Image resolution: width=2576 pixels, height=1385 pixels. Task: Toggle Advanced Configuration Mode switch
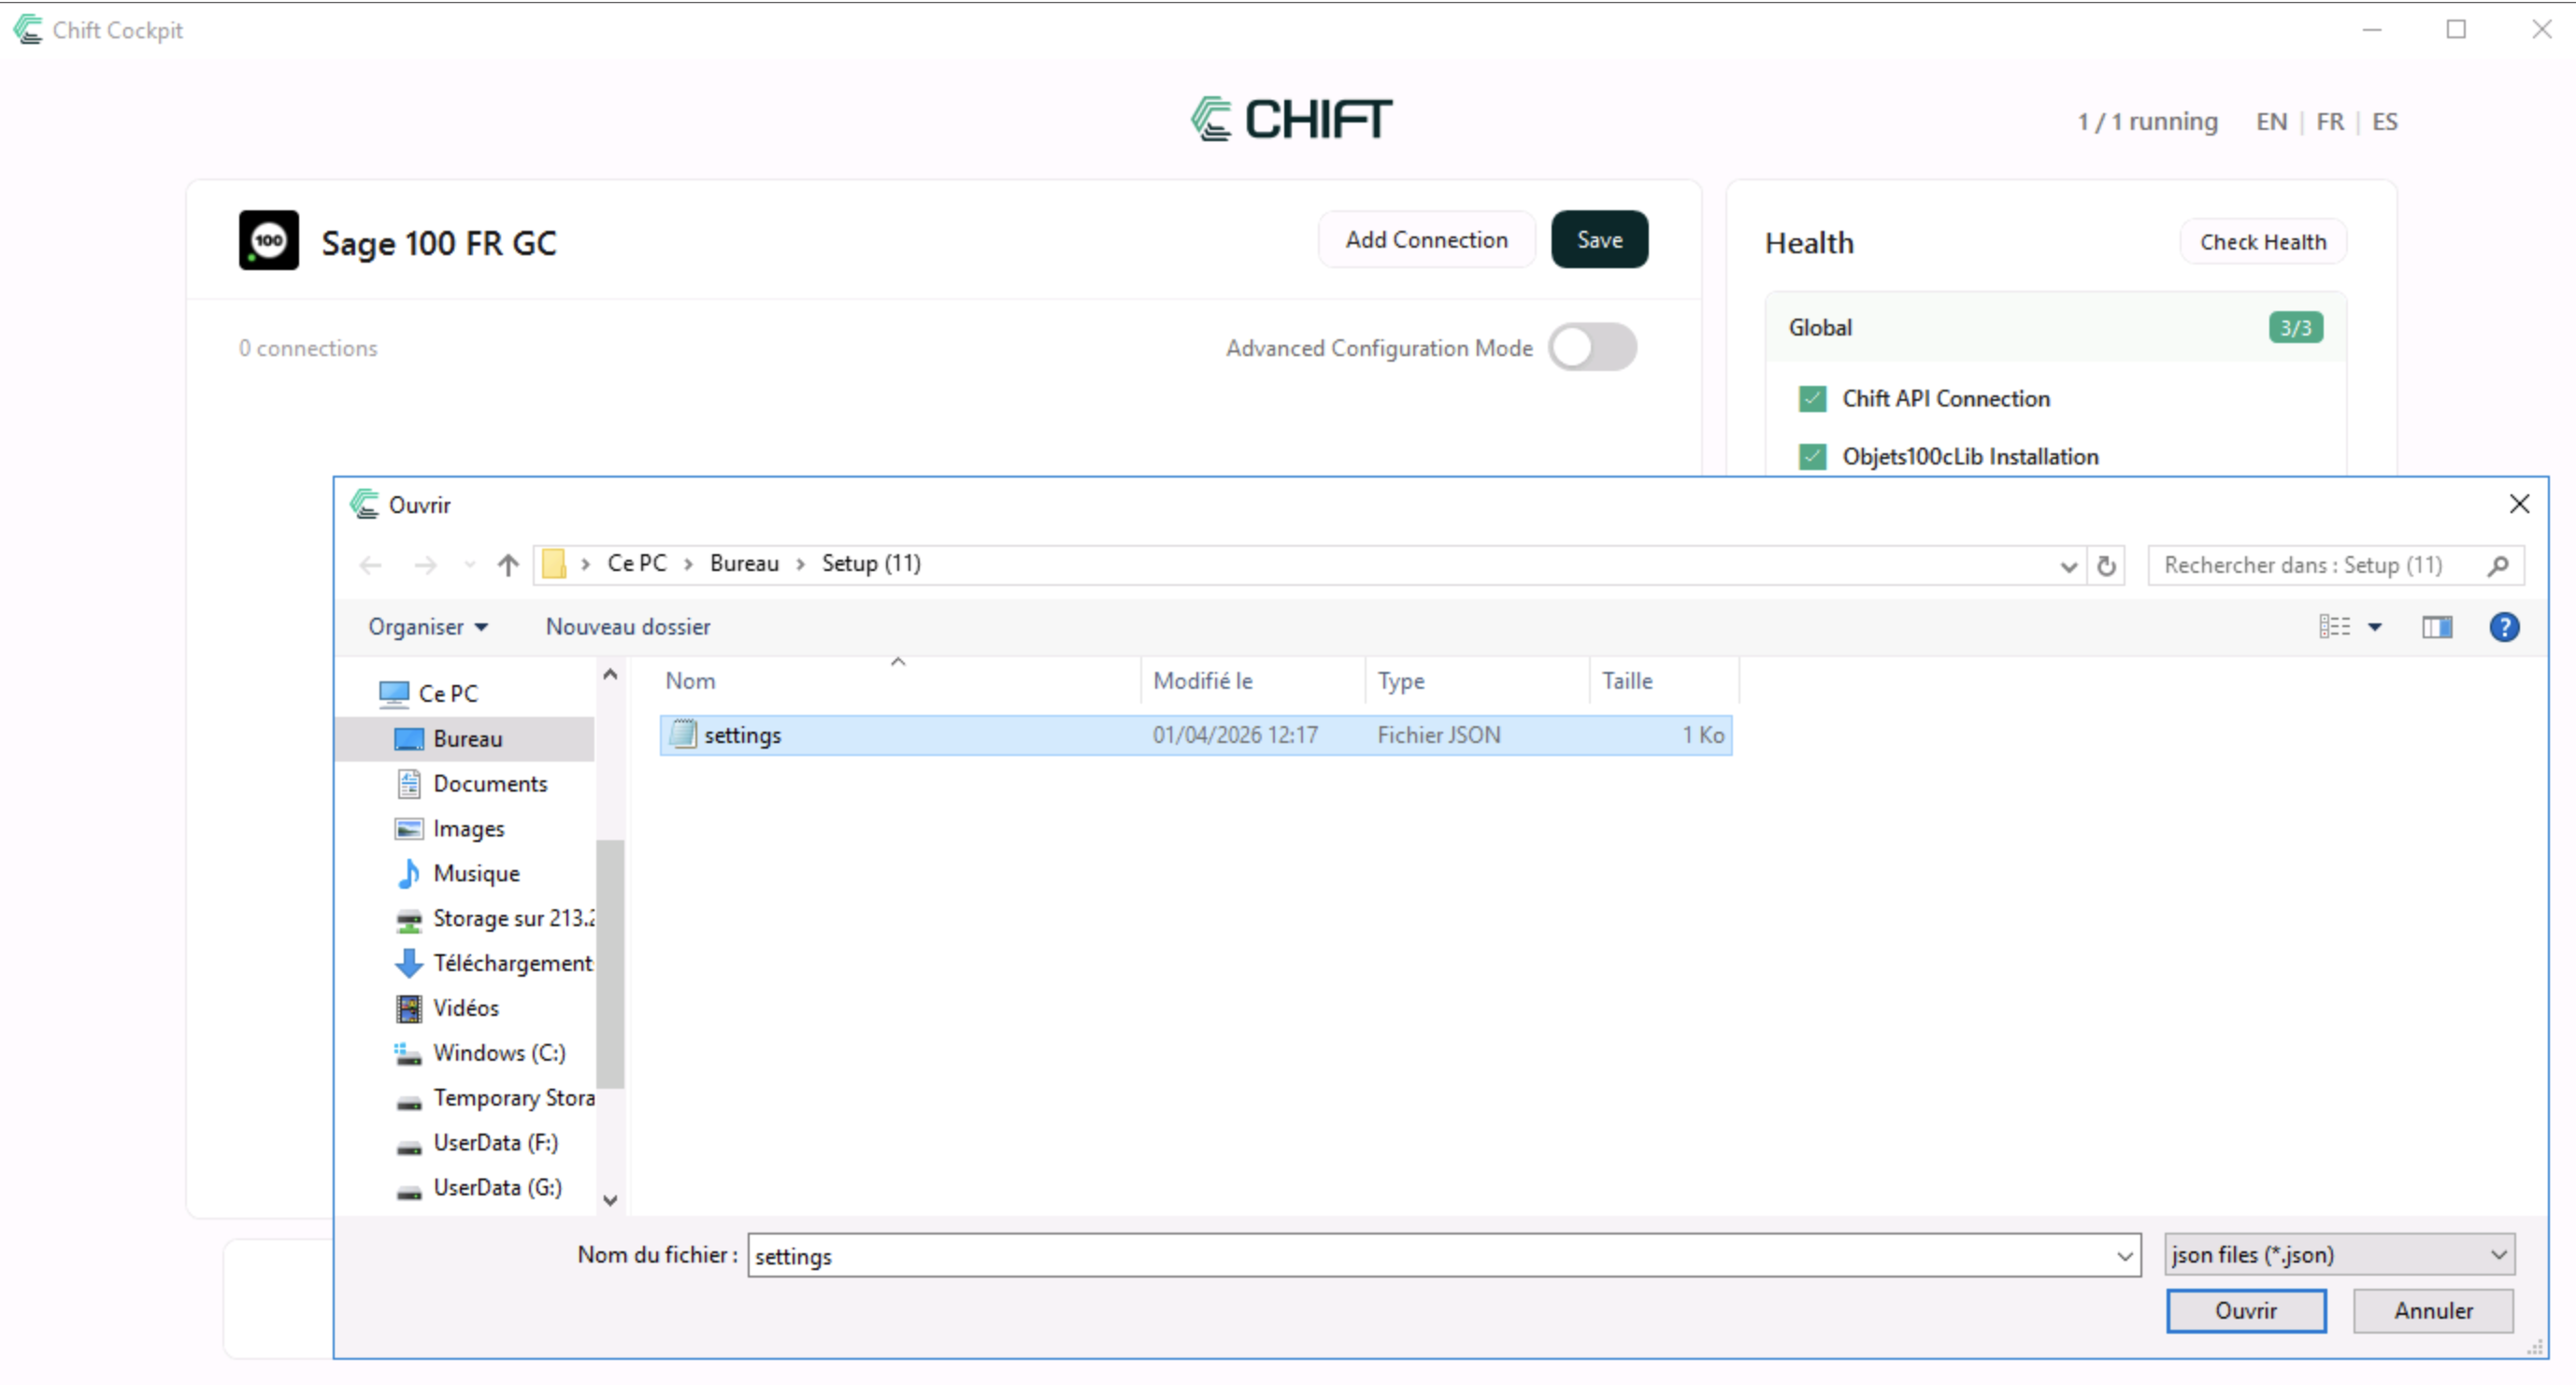1592,348
